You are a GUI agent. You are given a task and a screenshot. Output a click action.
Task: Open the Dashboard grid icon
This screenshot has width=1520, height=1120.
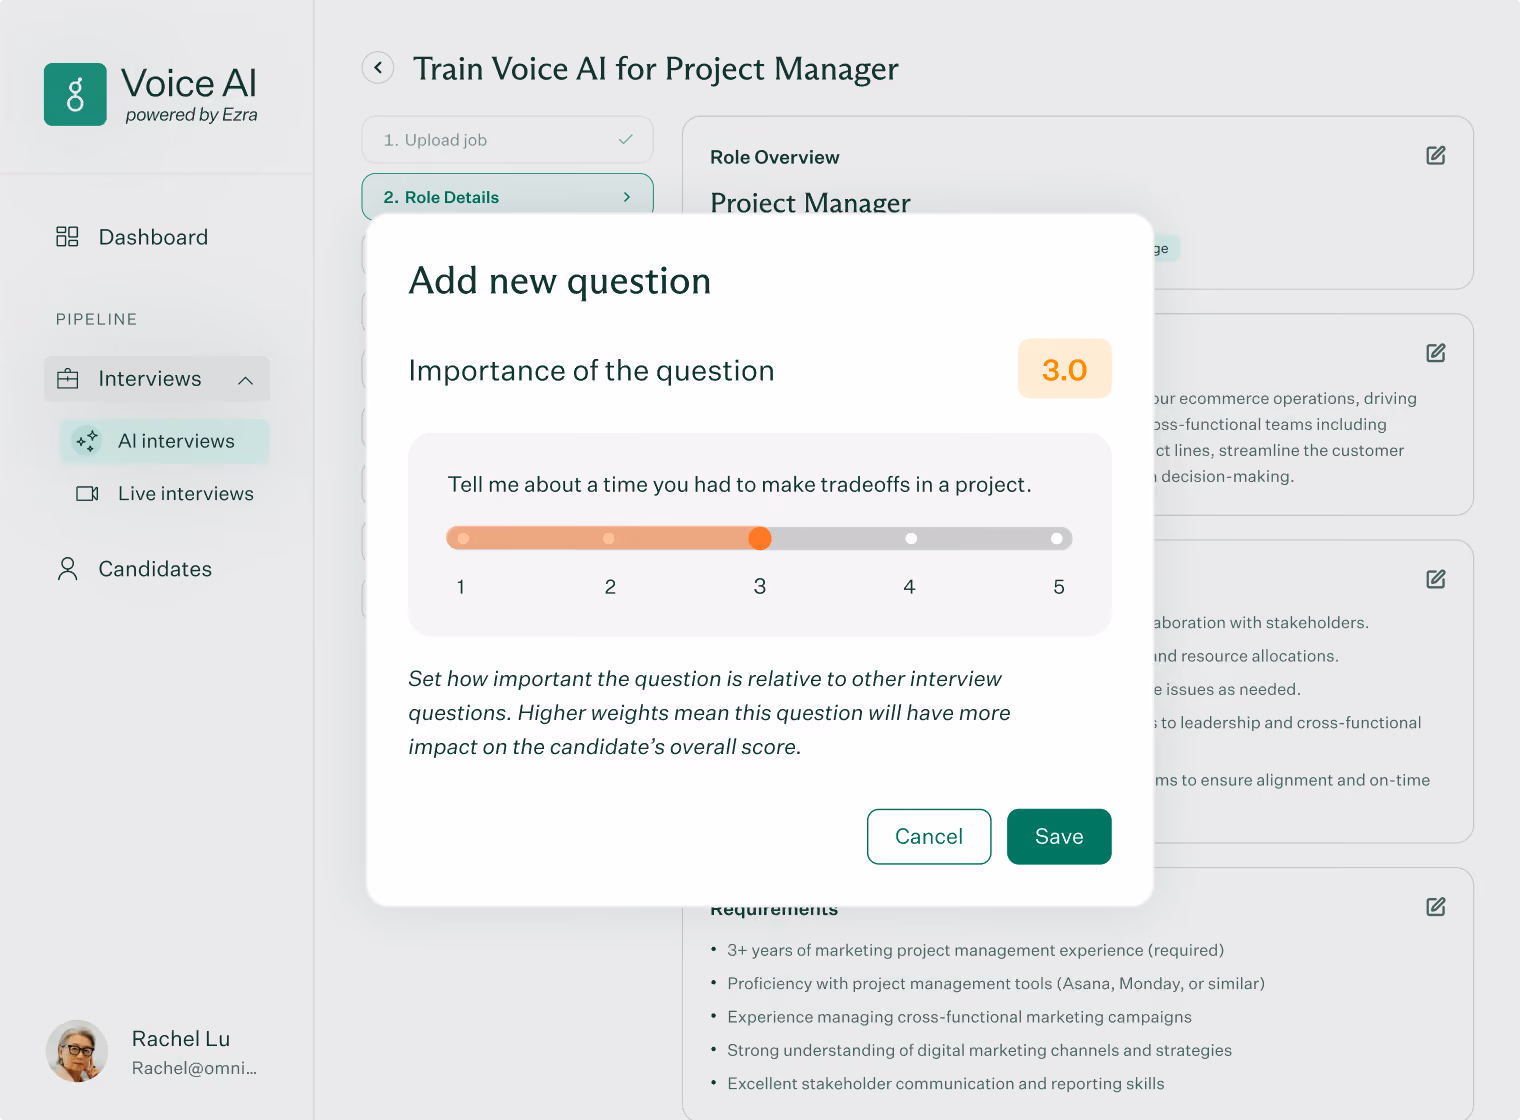coord(67,237)
